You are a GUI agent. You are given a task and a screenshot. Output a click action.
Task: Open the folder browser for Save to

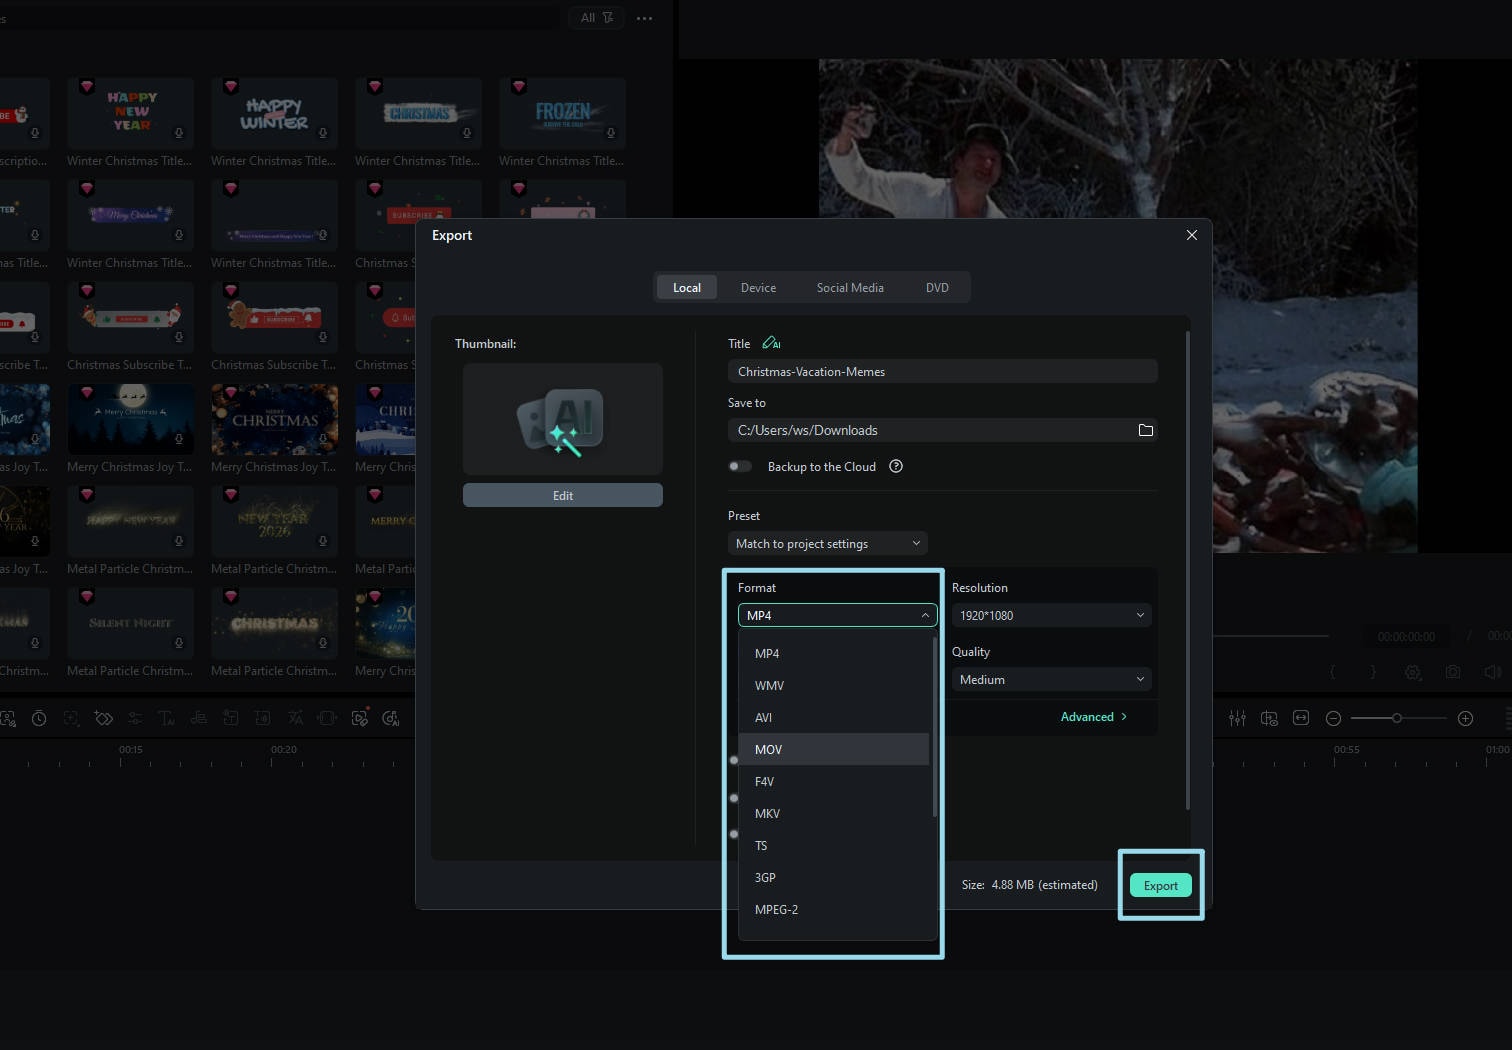[x=1145, y=430]
